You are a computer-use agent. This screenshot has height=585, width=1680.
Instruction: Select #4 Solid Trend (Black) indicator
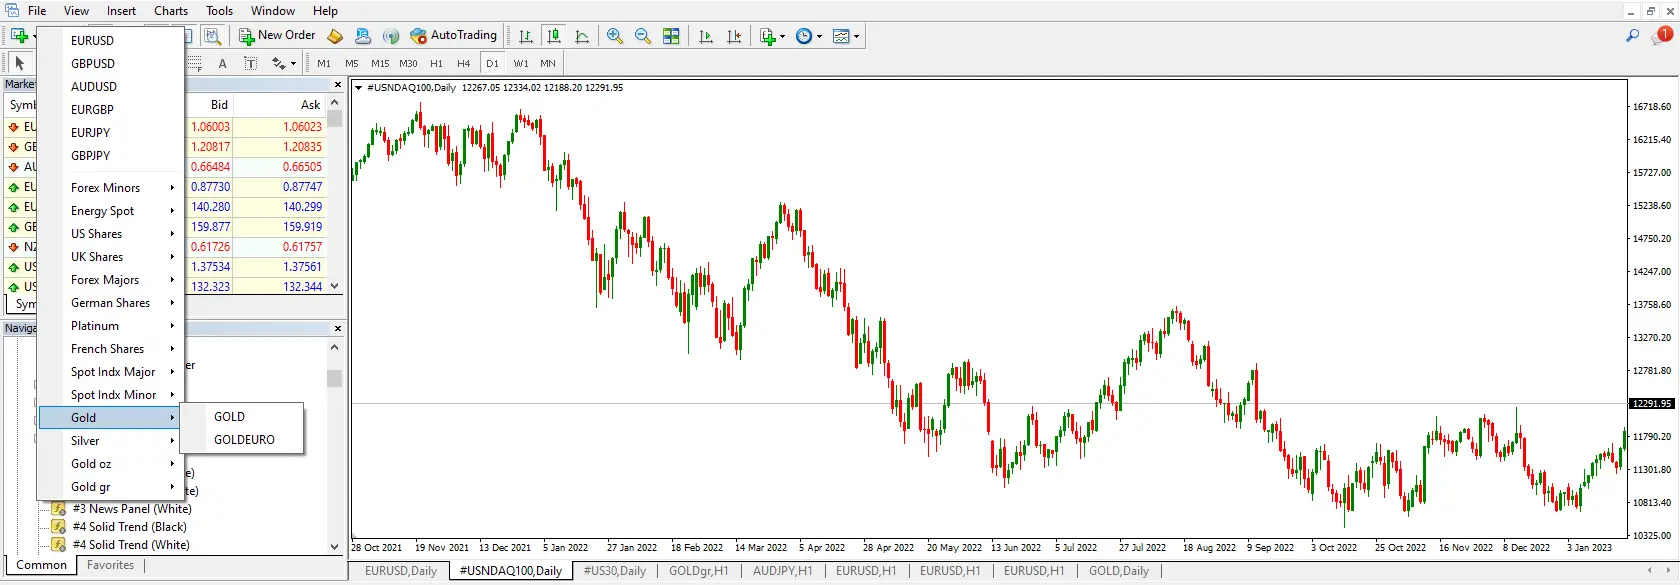[x=130, y=527]
